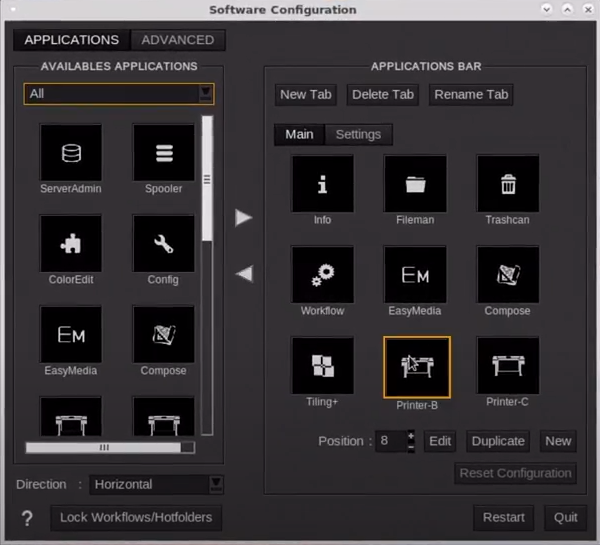The width and height of the screenshot is (600, 545).
Task: Click the Position number field
Action: (391, 441)
